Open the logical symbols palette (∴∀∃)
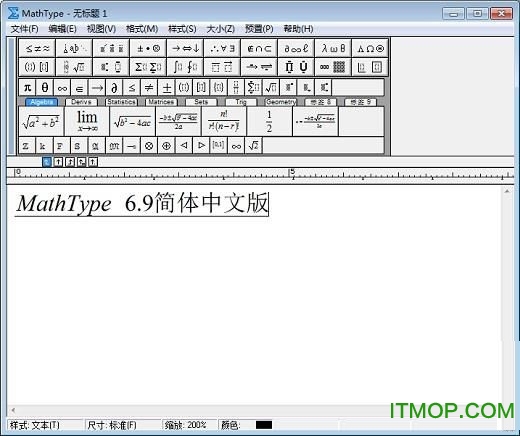The width and height of the screenshot is (520, 436). pos(222,49)
